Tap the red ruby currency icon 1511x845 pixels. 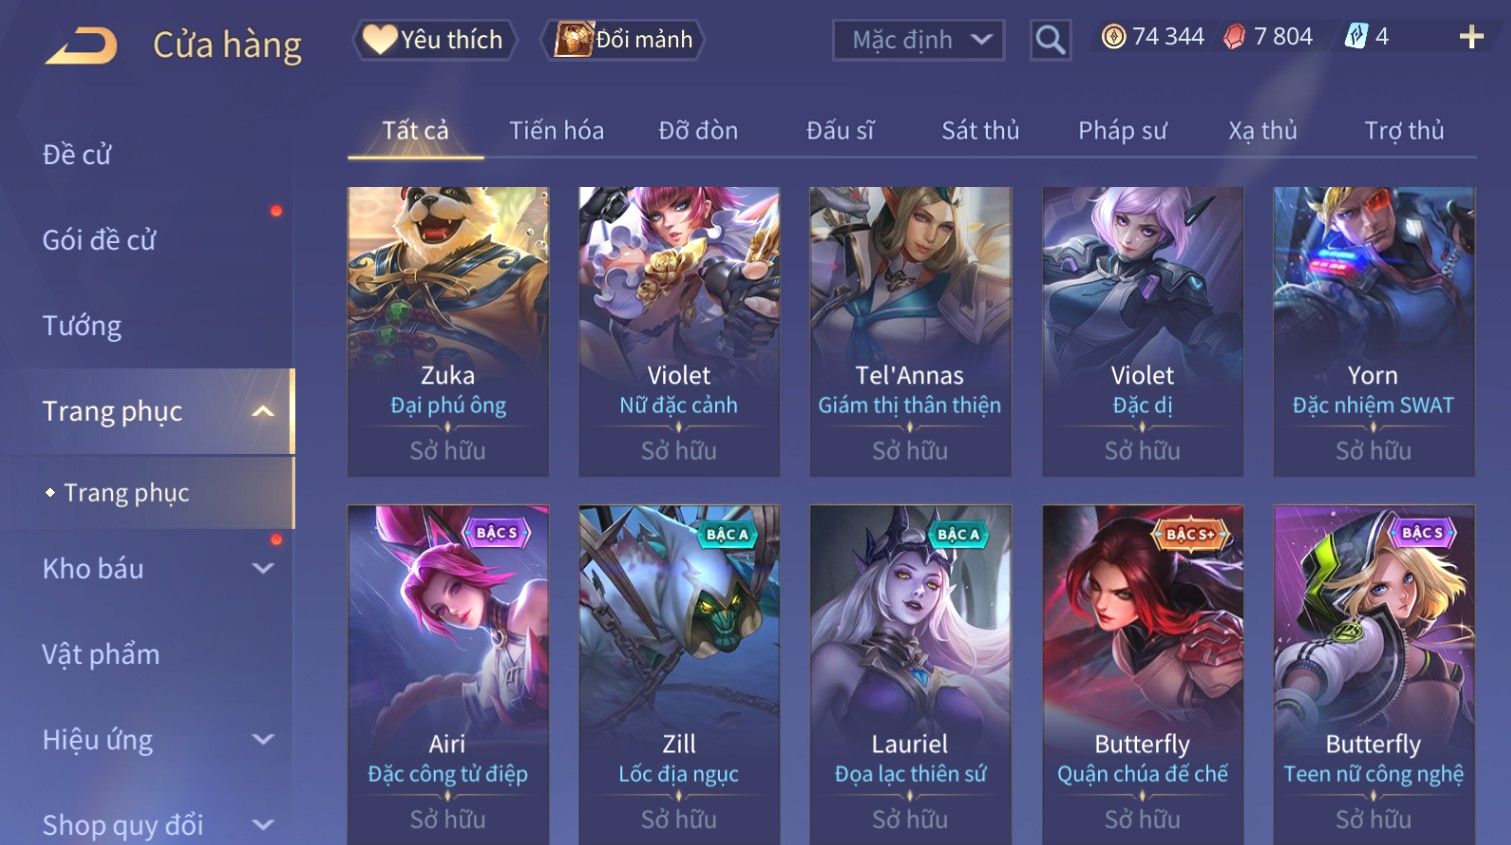1234,37
